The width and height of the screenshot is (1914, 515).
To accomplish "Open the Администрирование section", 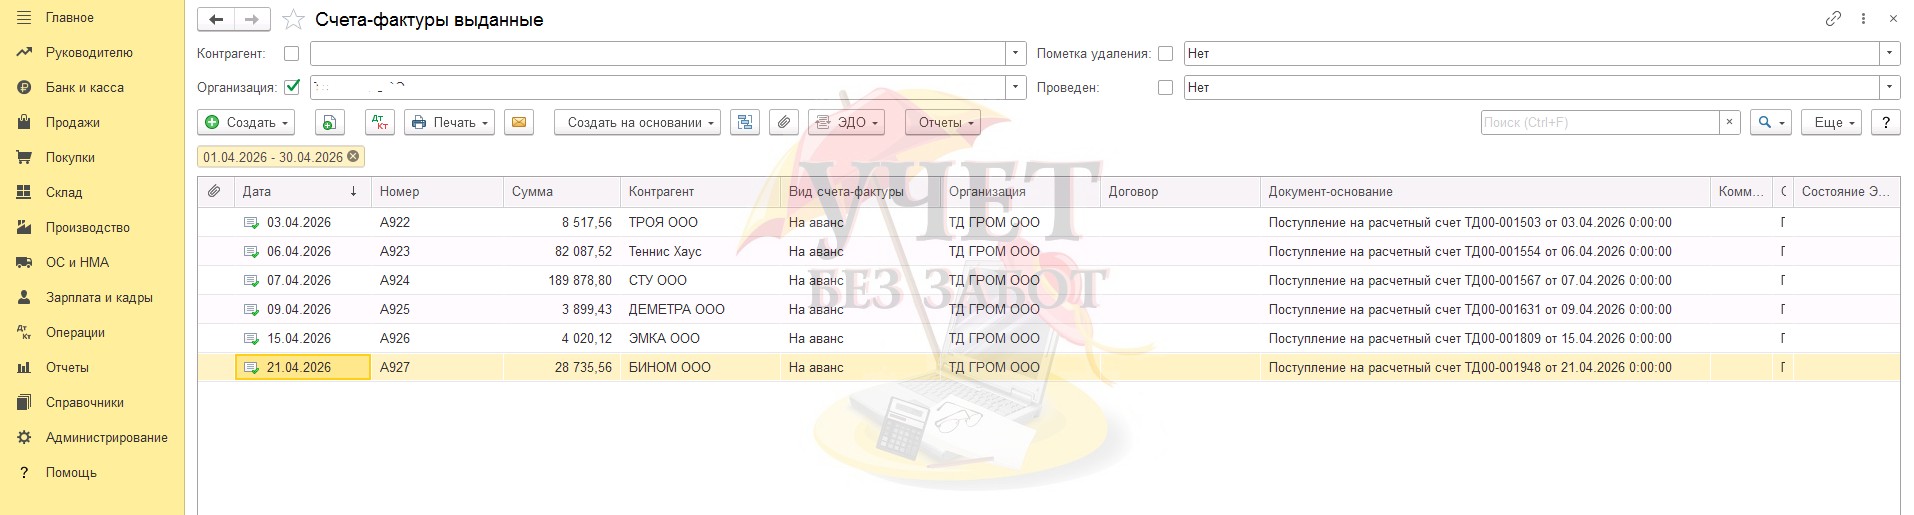I will 107,438.
